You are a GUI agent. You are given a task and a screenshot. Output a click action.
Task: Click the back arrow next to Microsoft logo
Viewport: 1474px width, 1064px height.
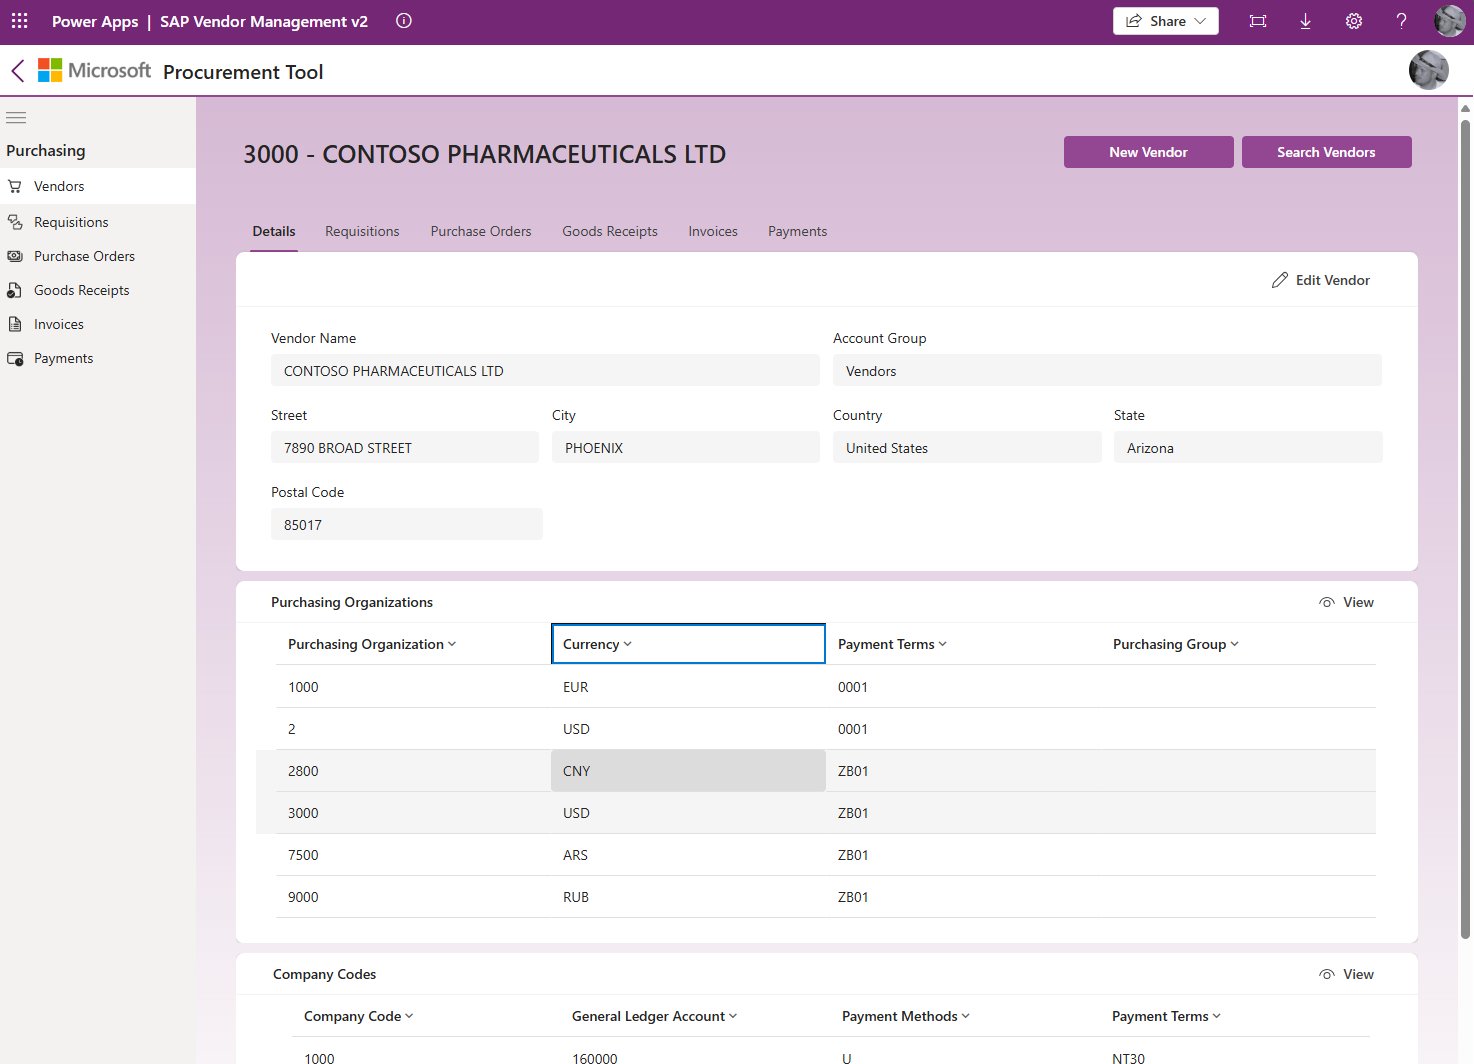click(x=16, y=70)
